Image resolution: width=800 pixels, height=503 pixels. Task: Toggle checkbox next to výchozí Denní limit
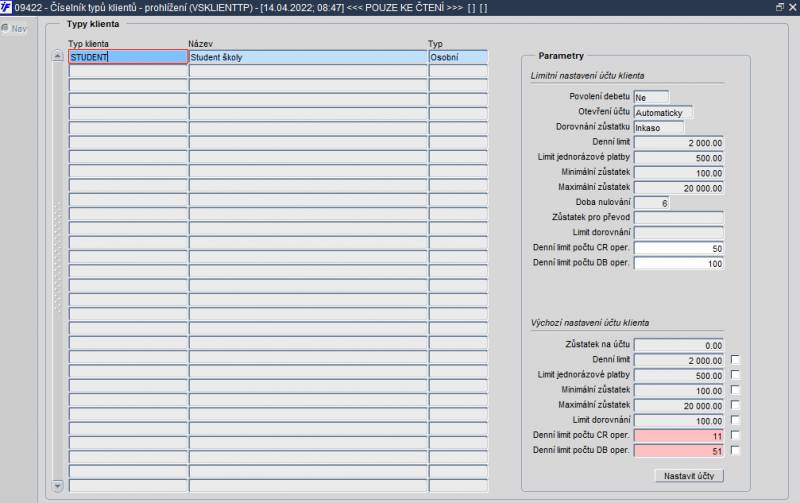[735, 360]
